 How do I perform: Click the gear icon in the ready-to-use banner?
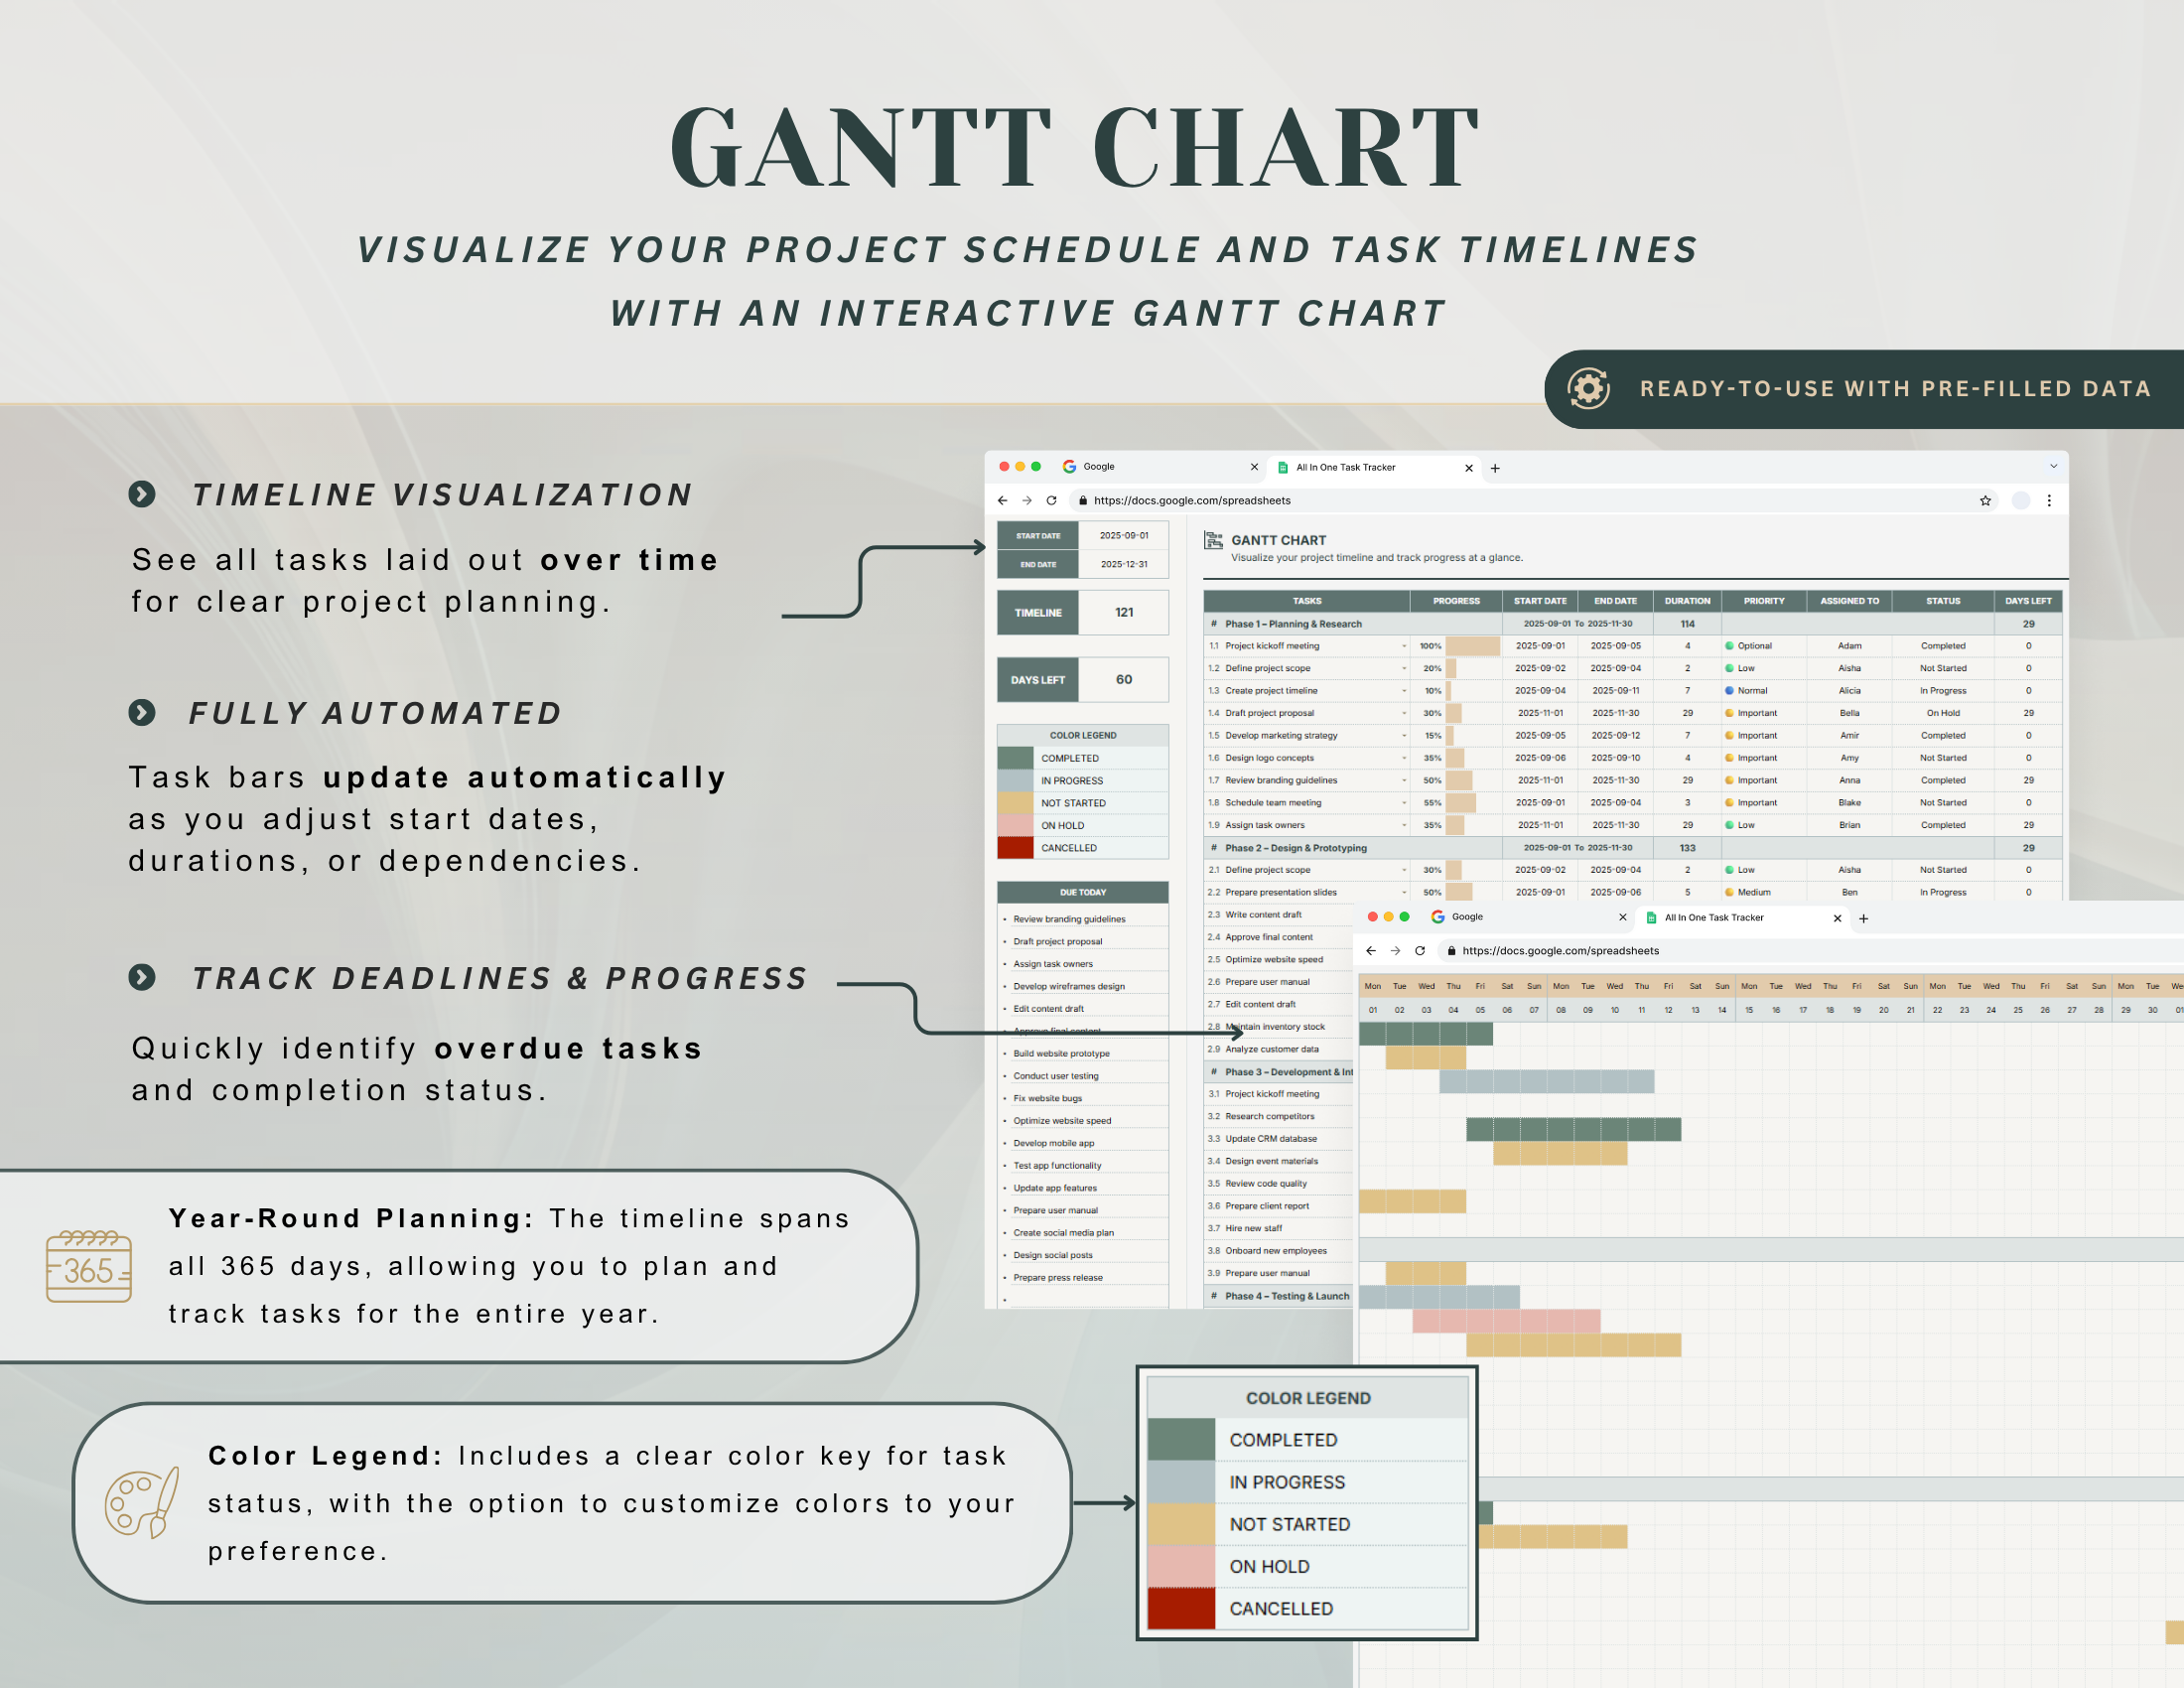click(x=1588, y=389)
